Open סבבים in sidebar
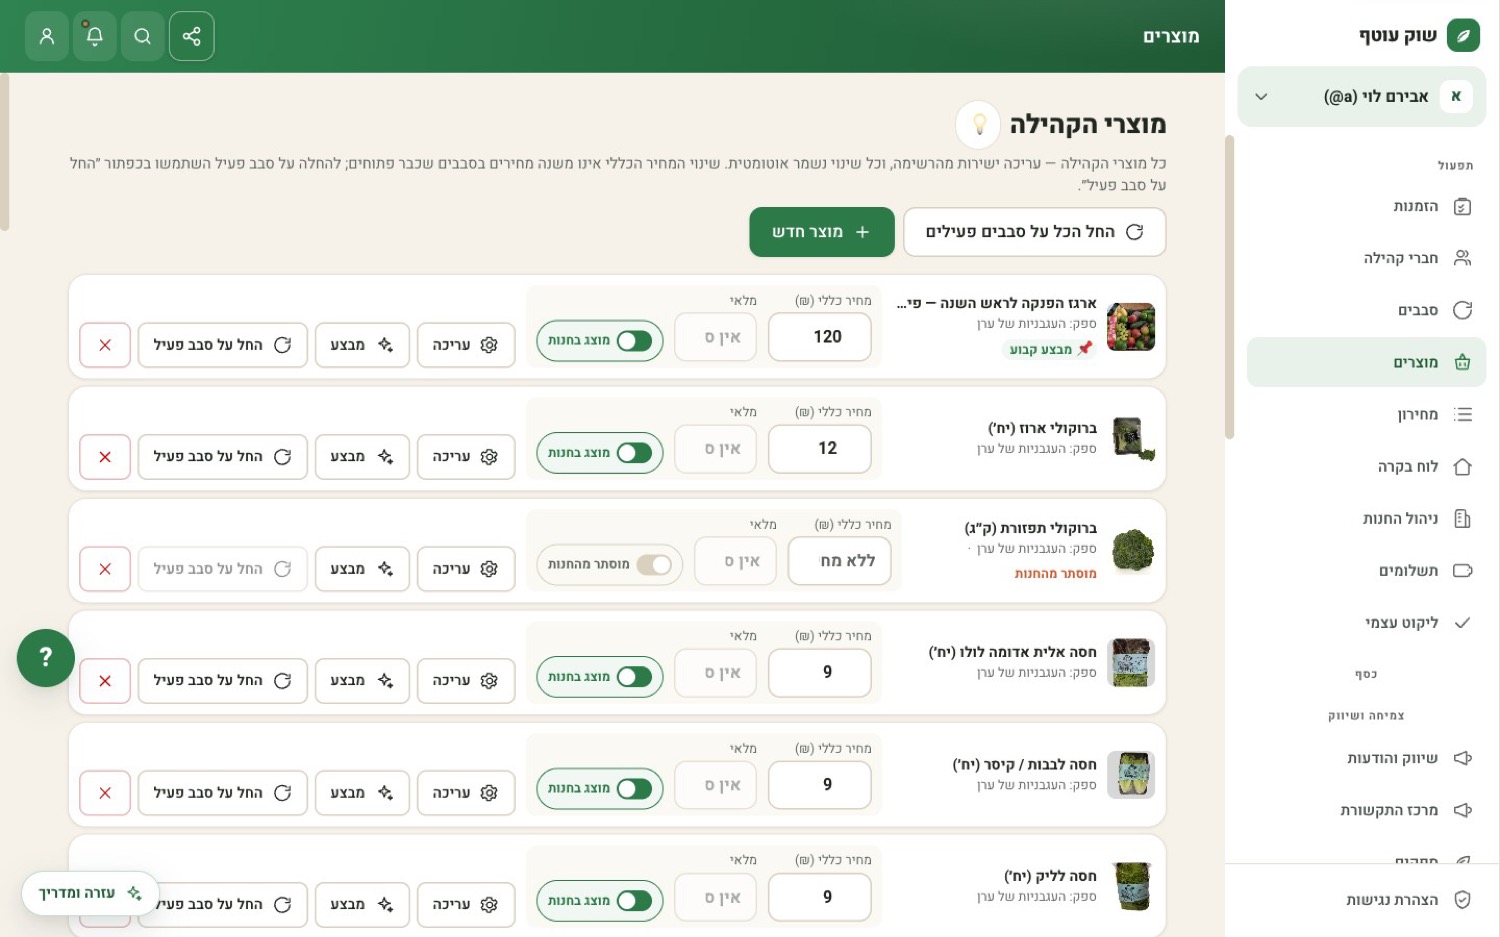The width and height of the screenshot is (1500, 937). (1366, 310)
